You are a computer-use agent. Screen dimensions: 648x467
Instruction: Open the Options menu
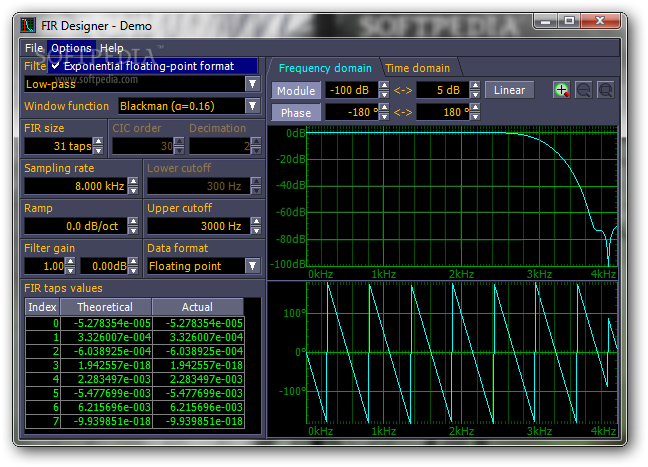pos(71,48)
